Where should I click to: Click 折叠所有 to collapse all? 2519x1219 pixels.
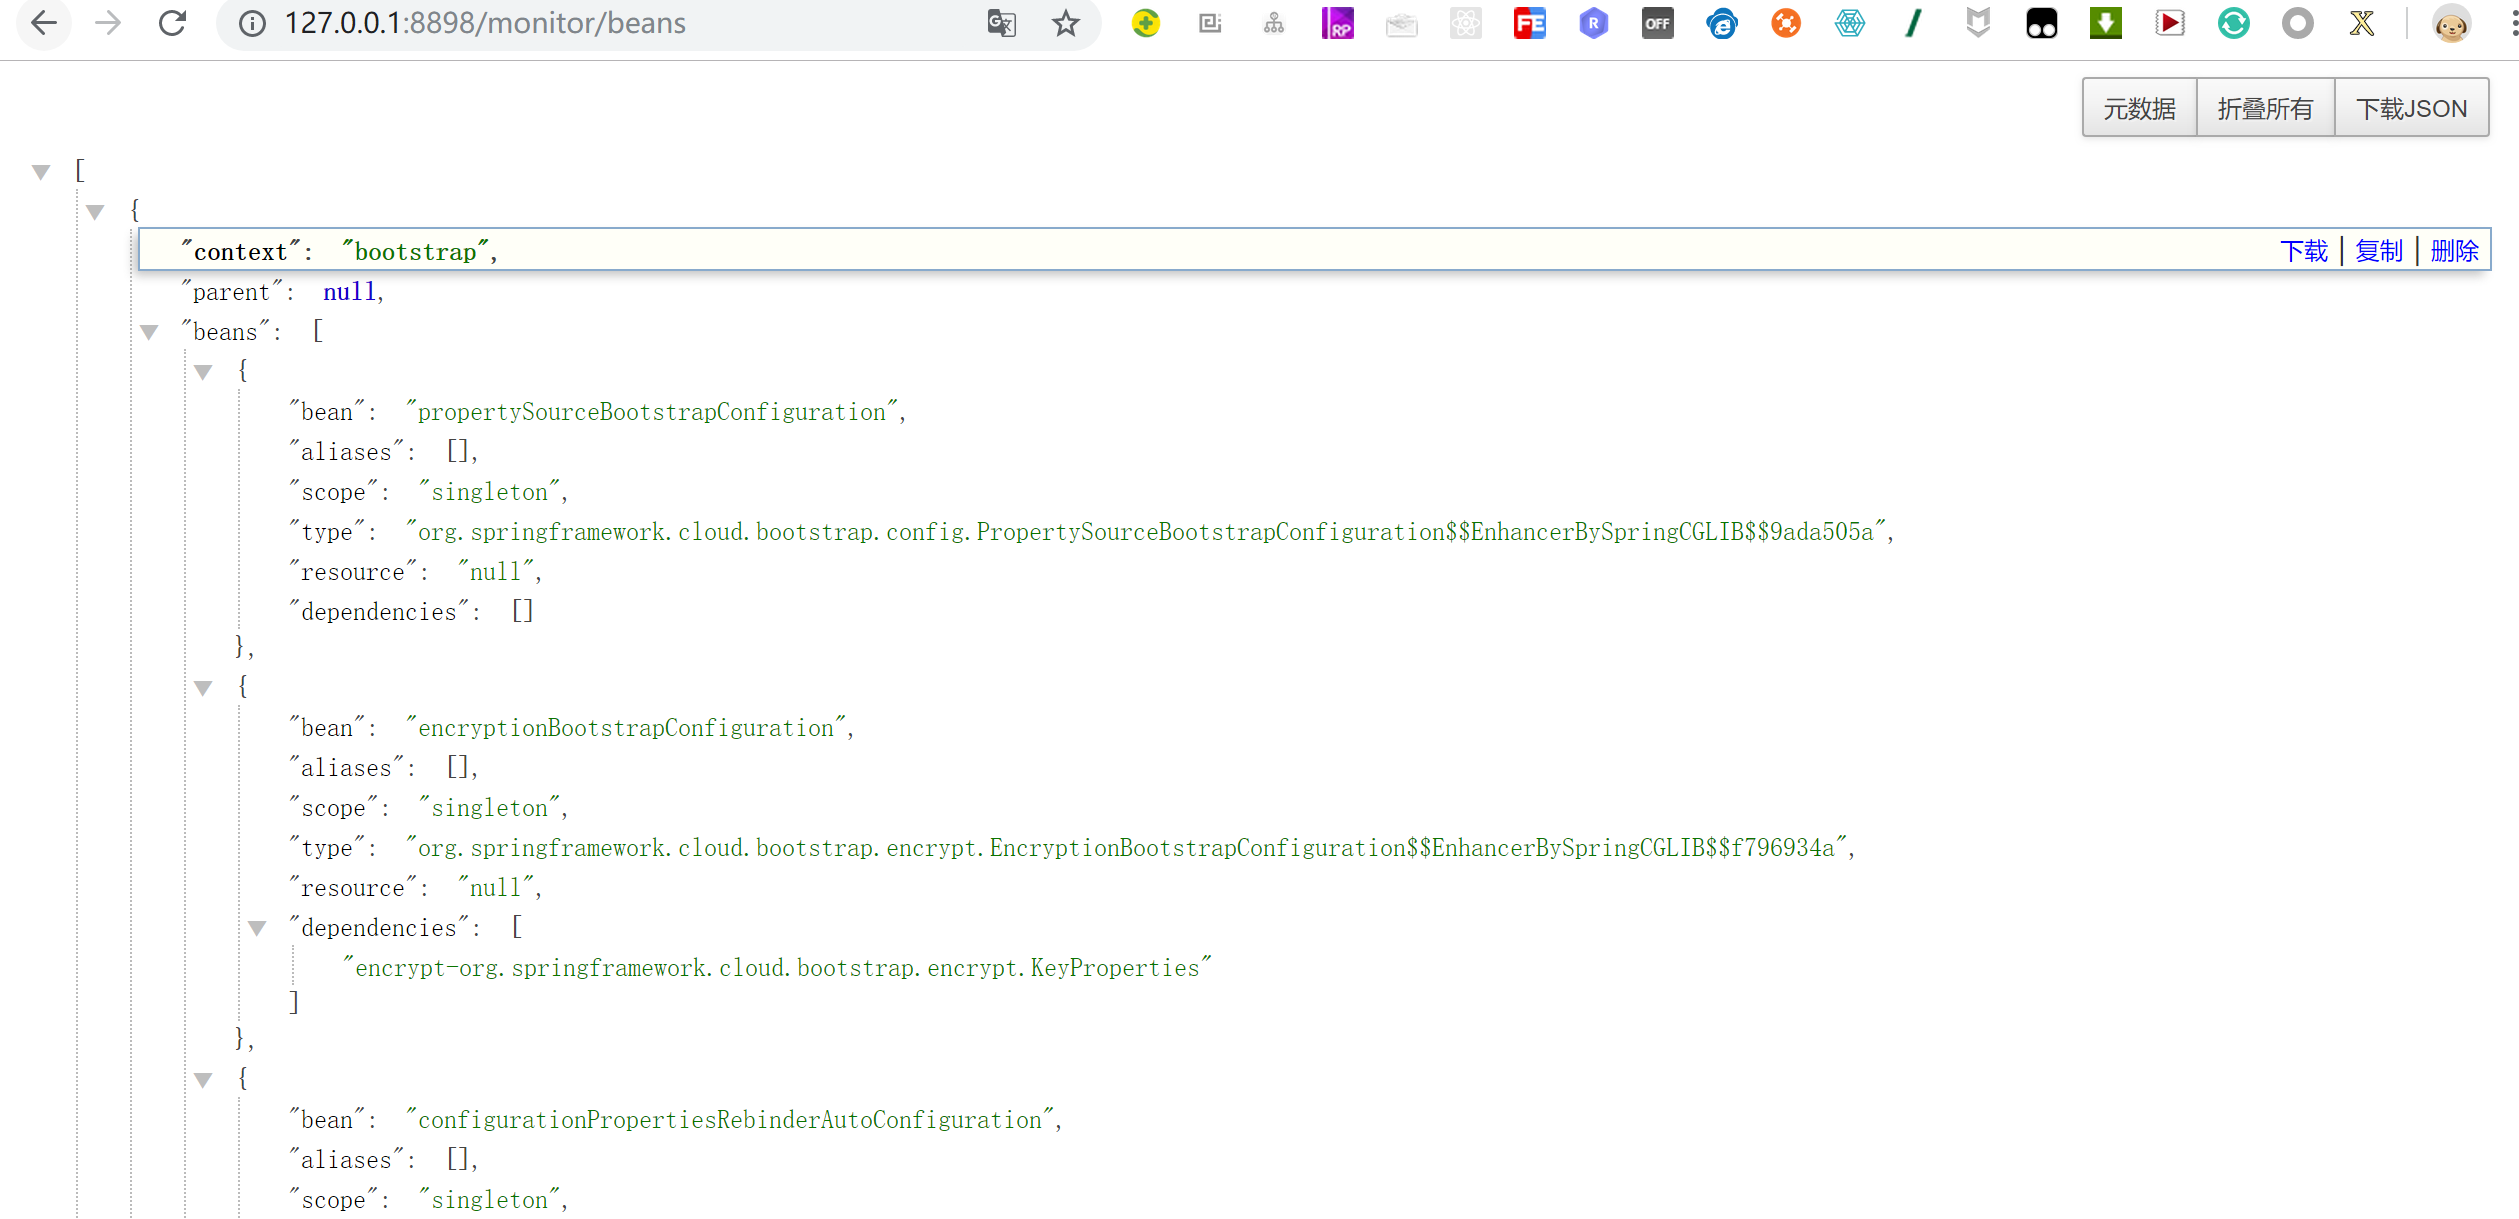click(2265, 108)
